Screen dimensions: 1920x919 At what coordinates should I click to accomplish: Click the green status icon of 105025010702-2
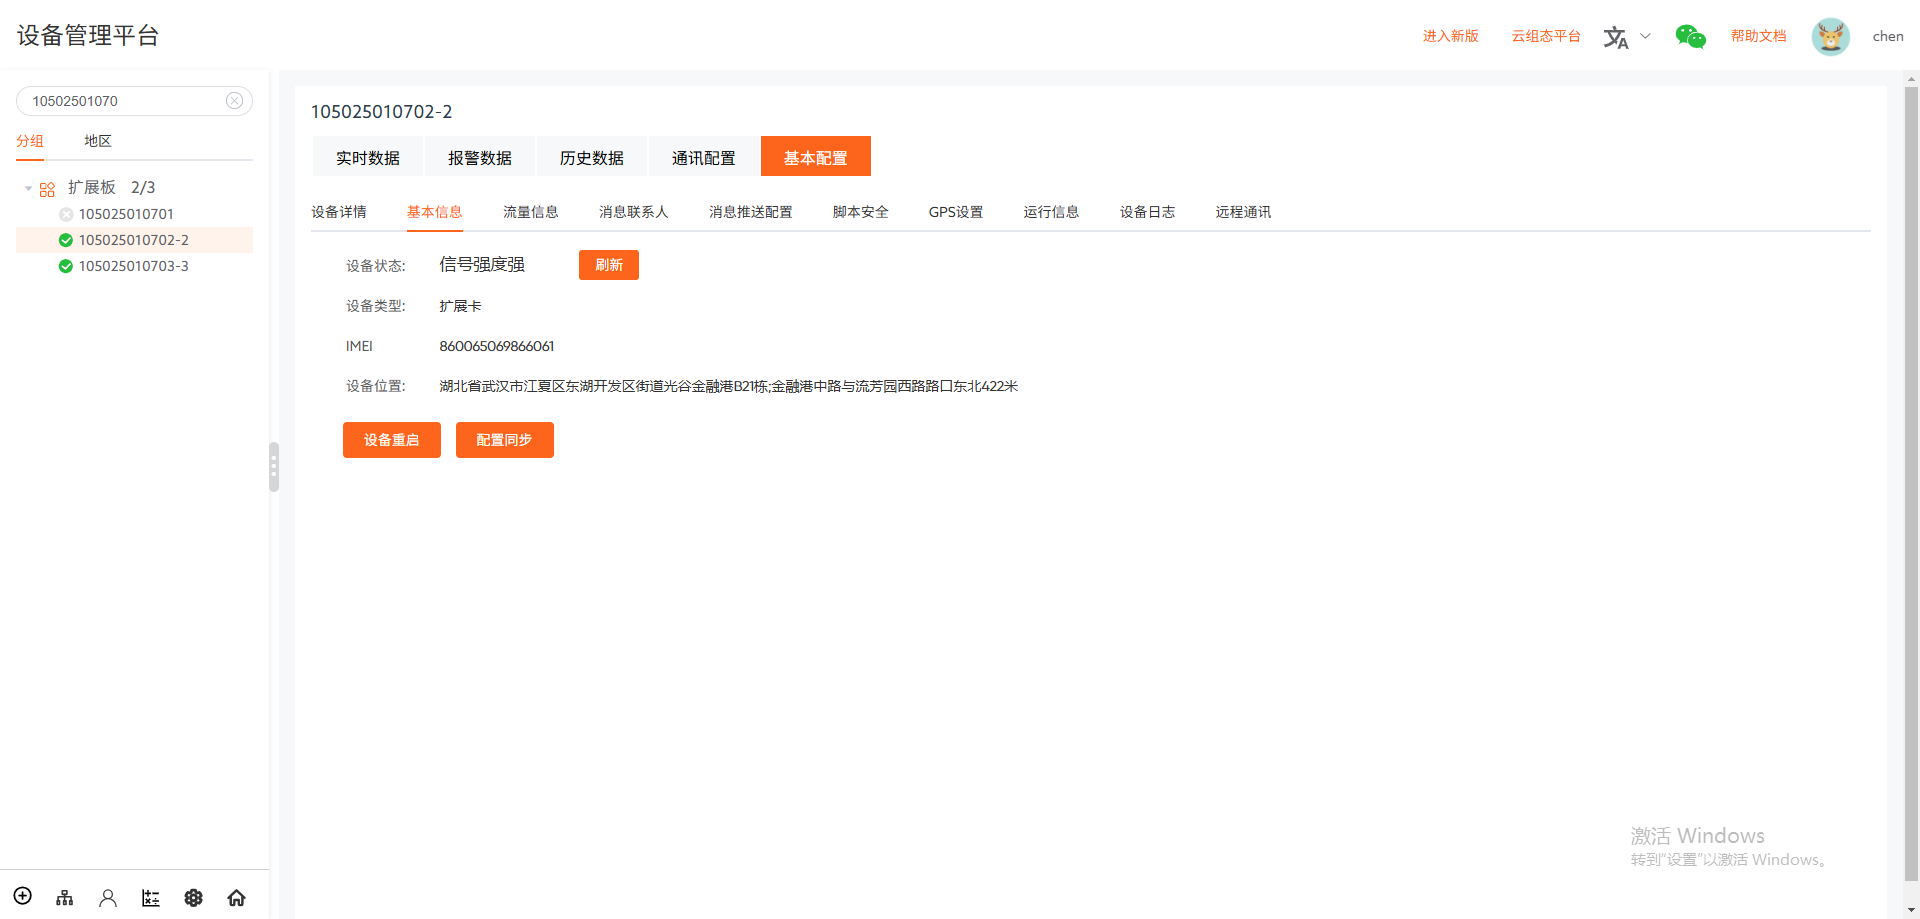coord(66,240)
